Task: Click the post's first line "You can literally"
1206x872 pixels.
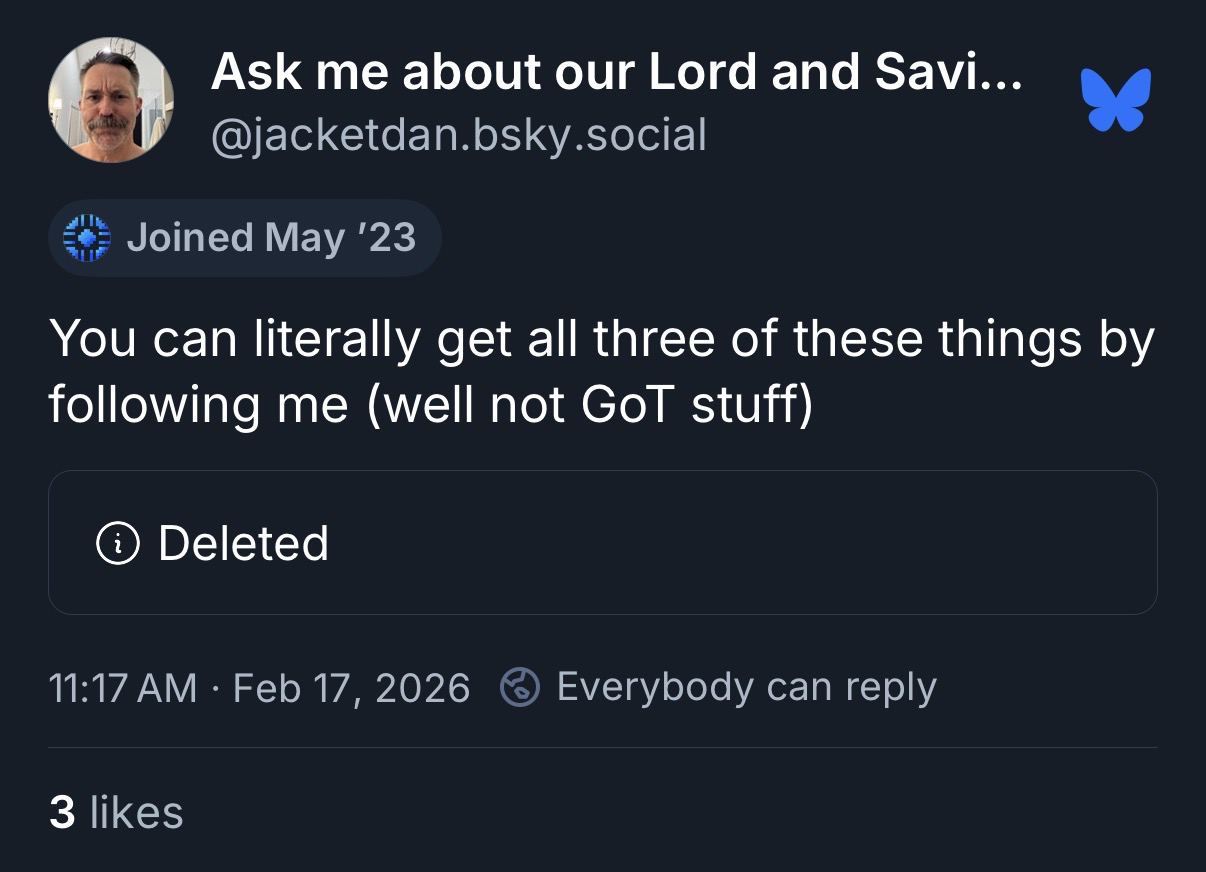Action: (x=235, y=339)
